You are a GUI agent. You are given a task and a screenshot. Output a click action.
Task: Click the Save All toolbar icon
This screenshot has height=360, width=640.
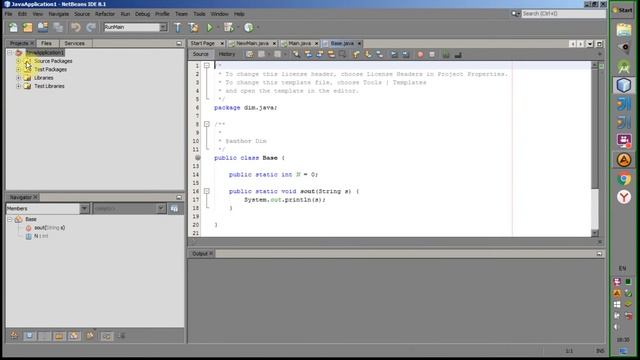click(x=58, y=27)
